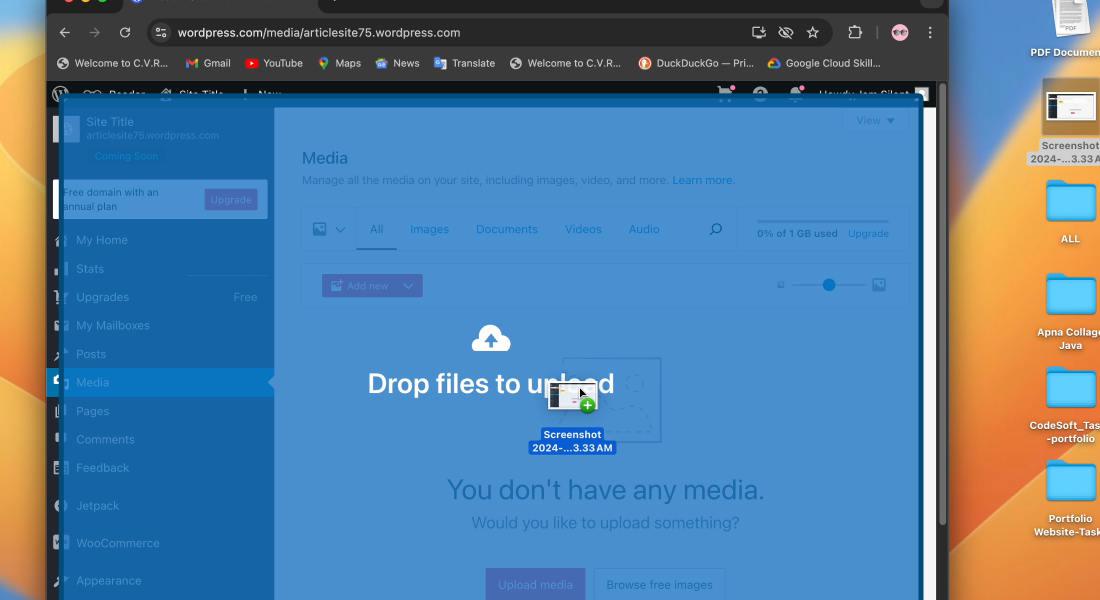Screen dimensions: 1100x600
Task: Open Pages in sidebar
Action: (x=93, y=411)
